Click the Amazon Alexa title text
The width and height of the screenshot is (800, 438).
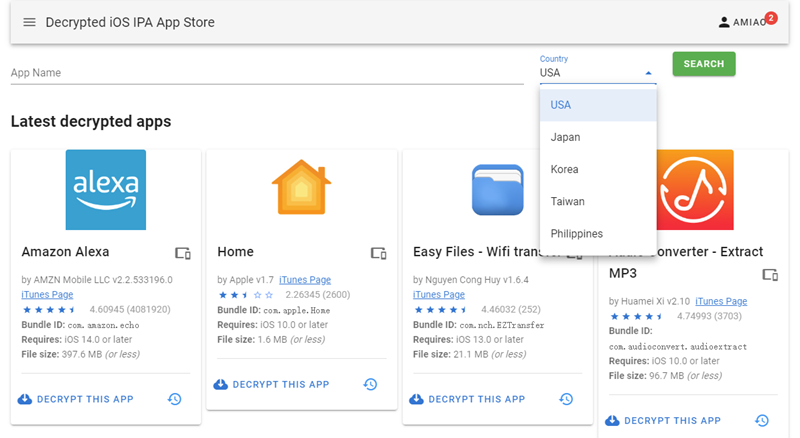(65, 252)
